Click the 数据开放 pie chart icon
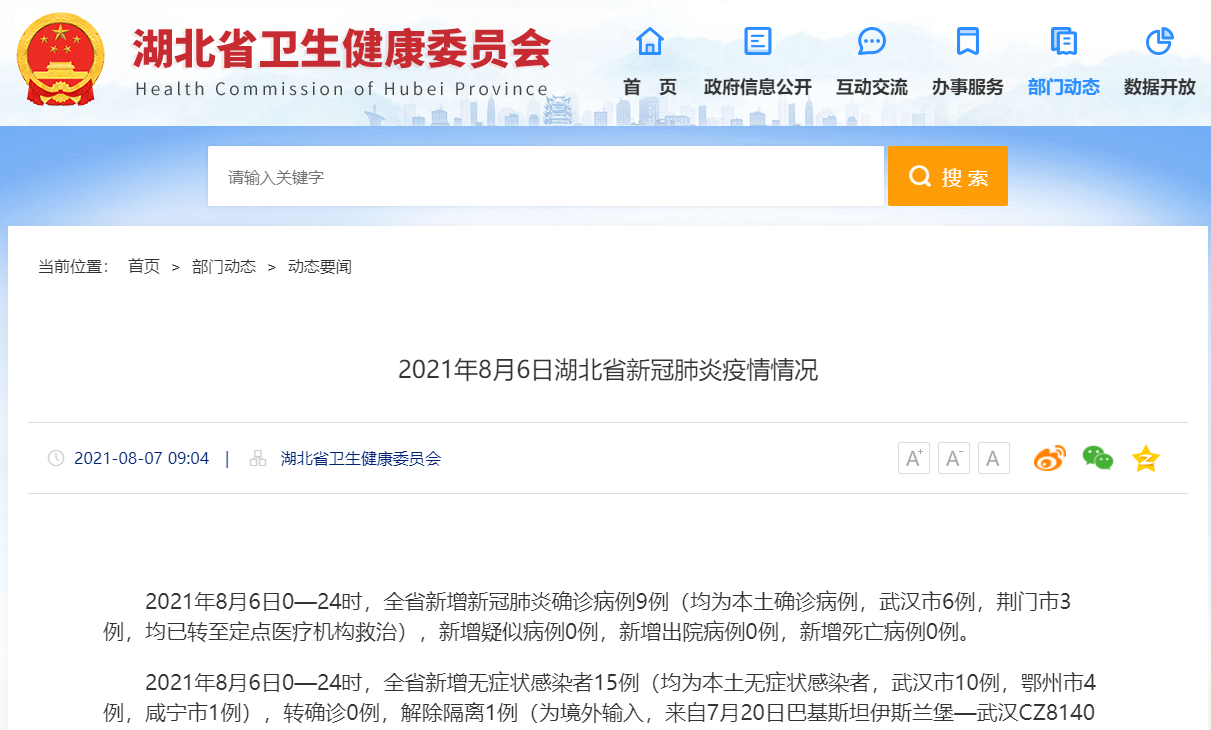This screenshot has width=1211, height=730. pyautogui.click(x=1159, y=41)
